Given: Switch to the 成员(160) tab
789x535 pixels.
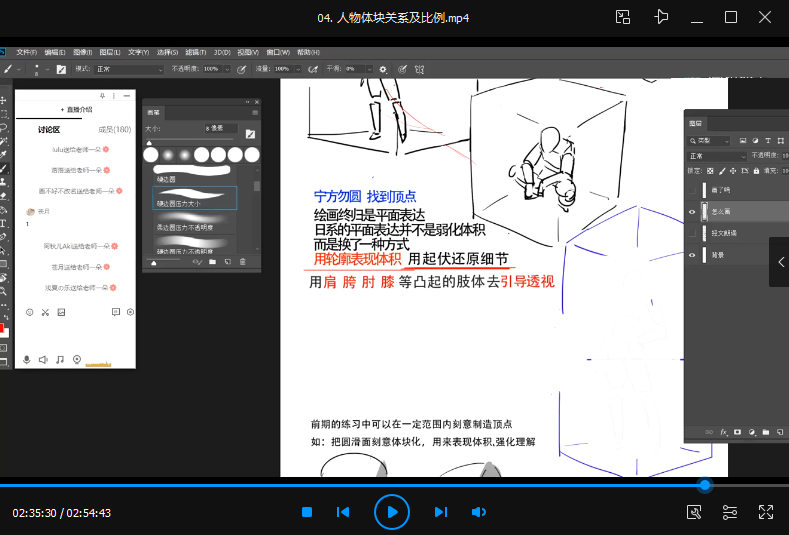Looking at the screenshot, I should tap(114, 129).
